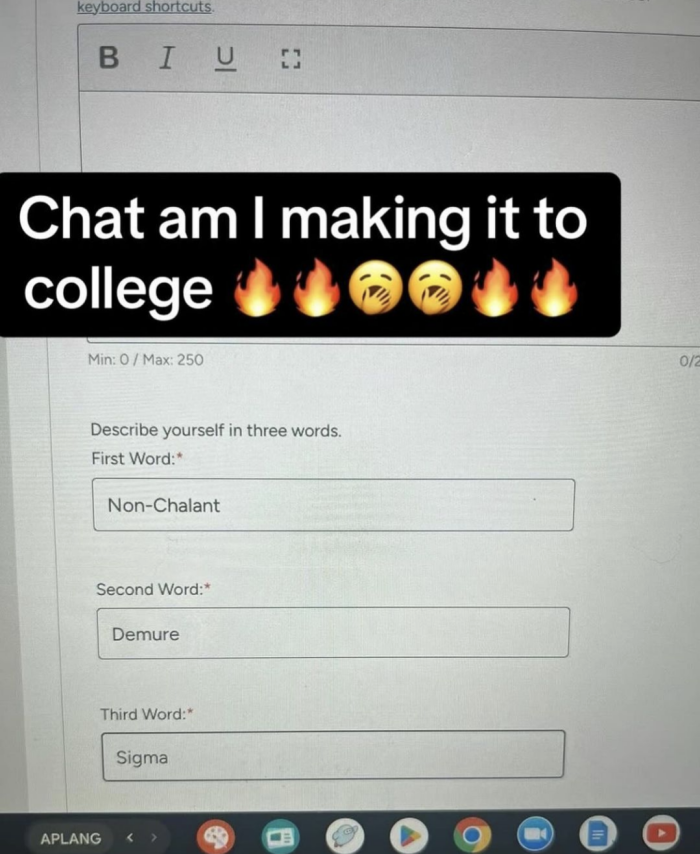Switch to the previous desk with left chevron
Screen dimensions: 700x854
pyautogui.click(x=130, y=838)
